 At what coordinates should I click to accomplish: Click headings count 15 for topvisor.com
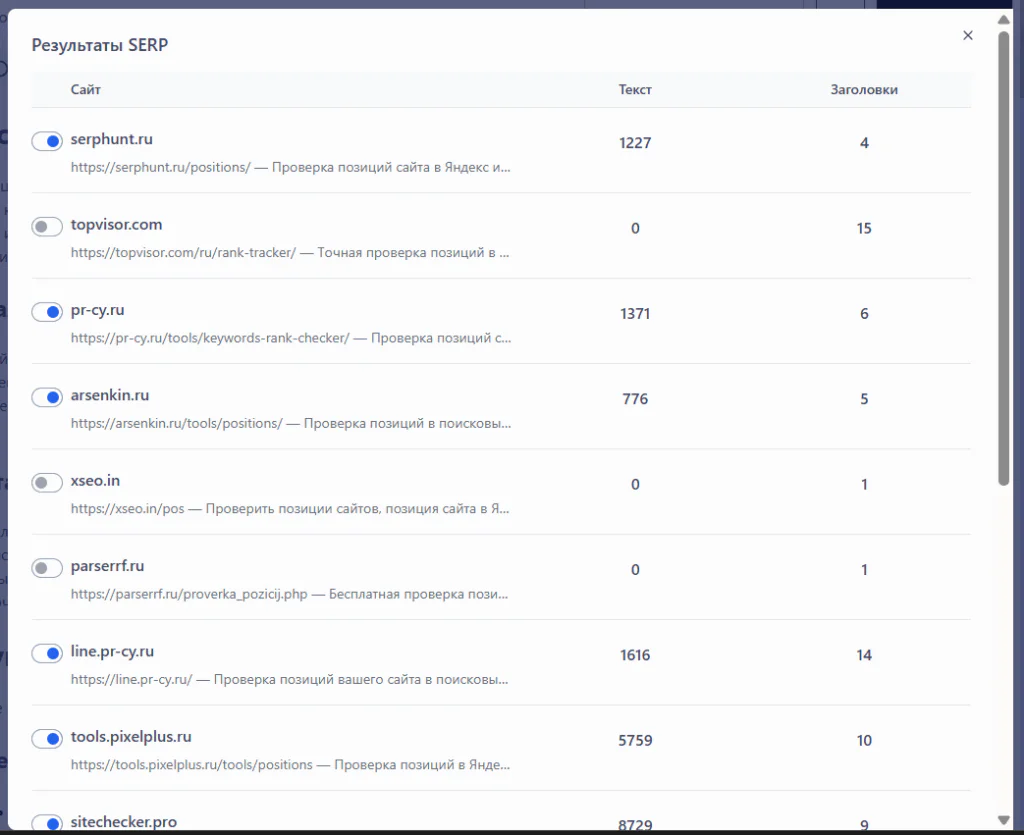coord(864,228)
